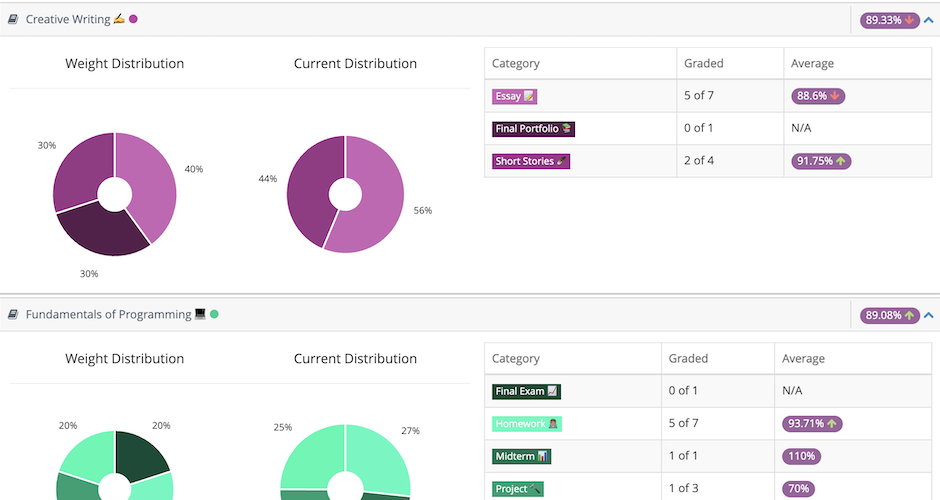940x500 pixels.
Task: Click the book icon beside Creative Writing
Action: coord(13,19)
